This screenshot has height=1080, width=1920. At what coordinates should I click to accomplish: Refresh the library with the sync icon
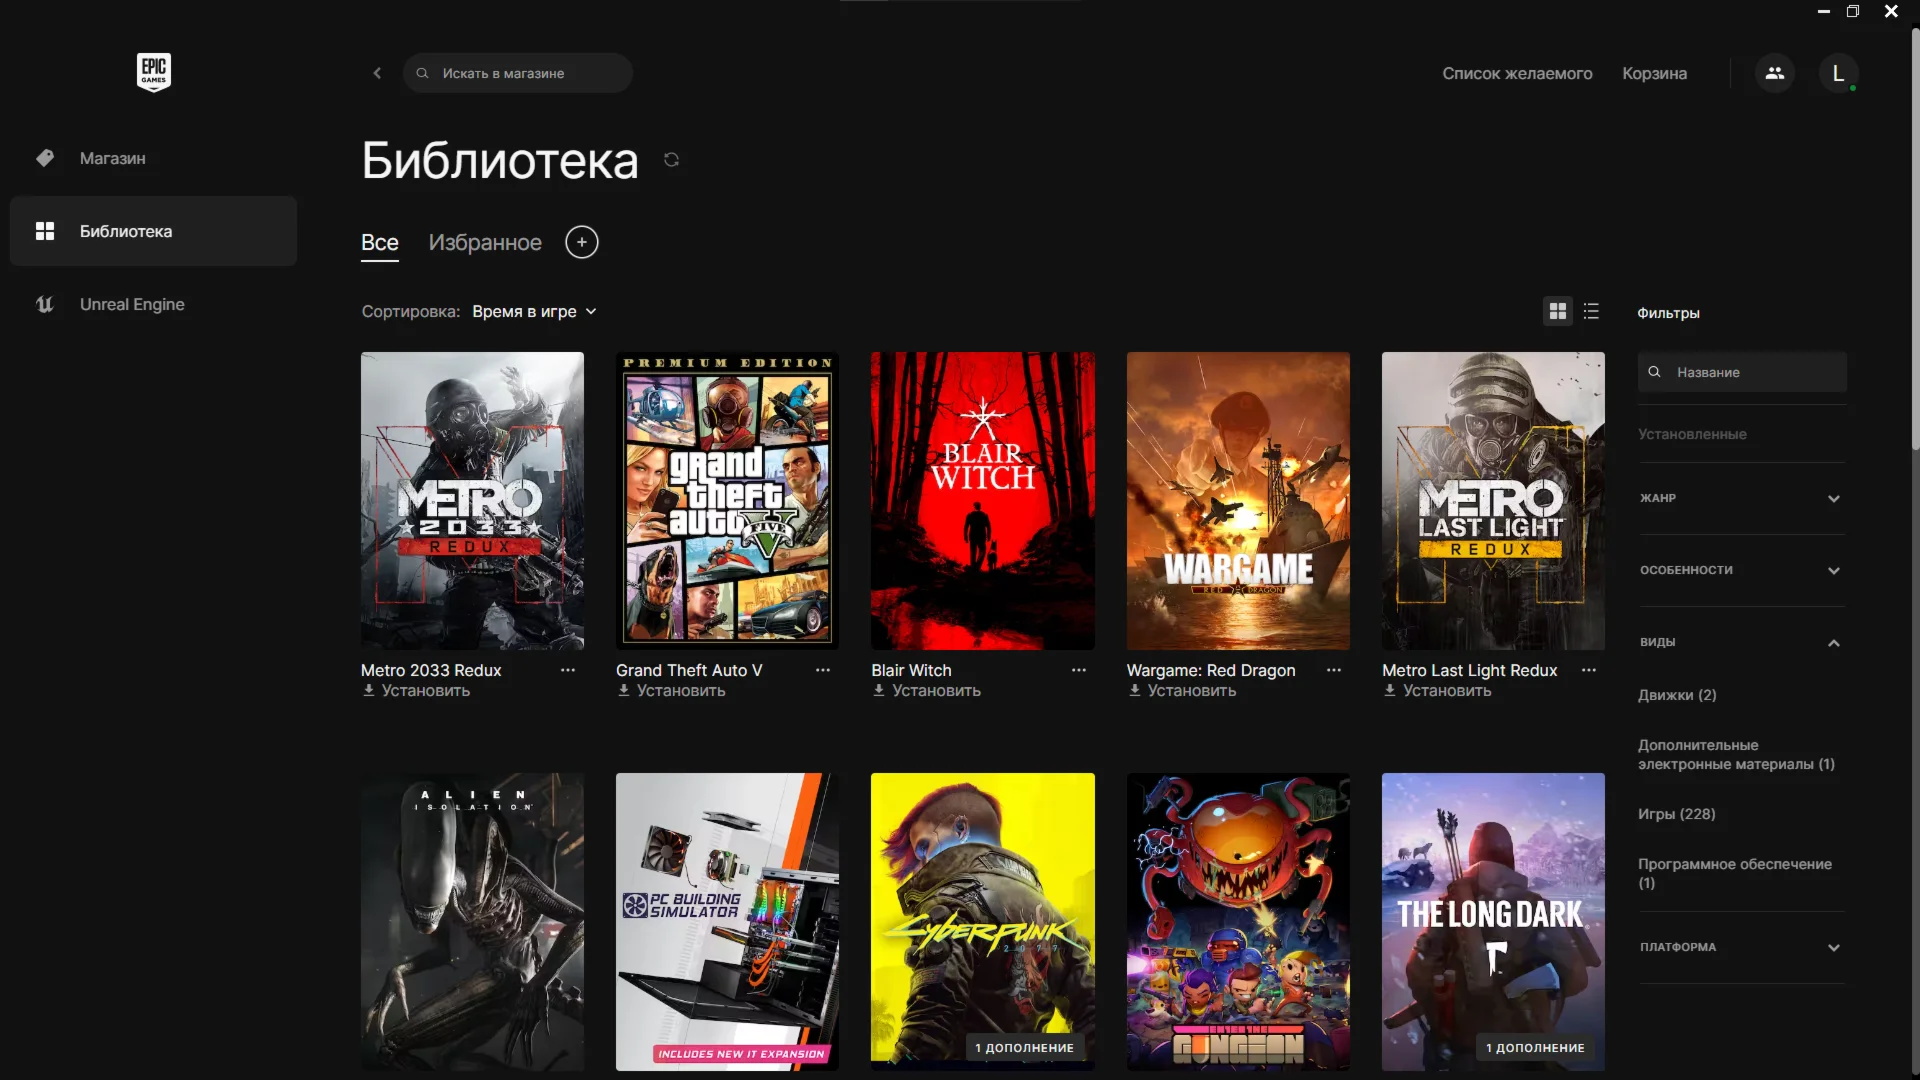[x=671, y=160]
